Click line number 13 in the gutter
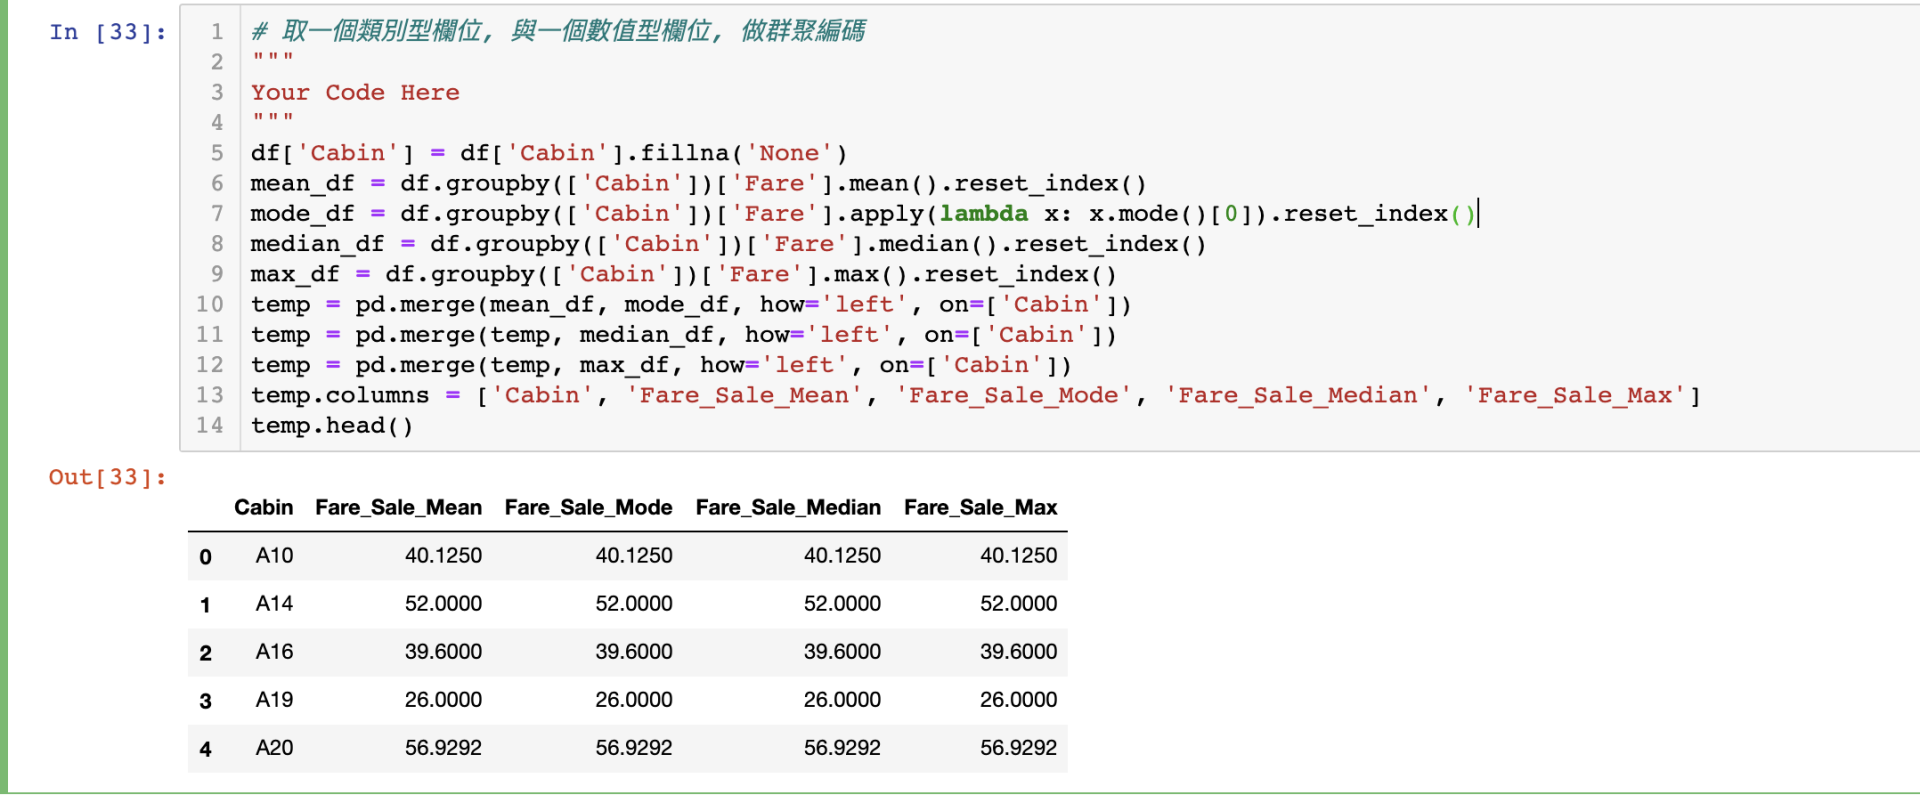Screen dimensions: 1920x795 (210, 395)
